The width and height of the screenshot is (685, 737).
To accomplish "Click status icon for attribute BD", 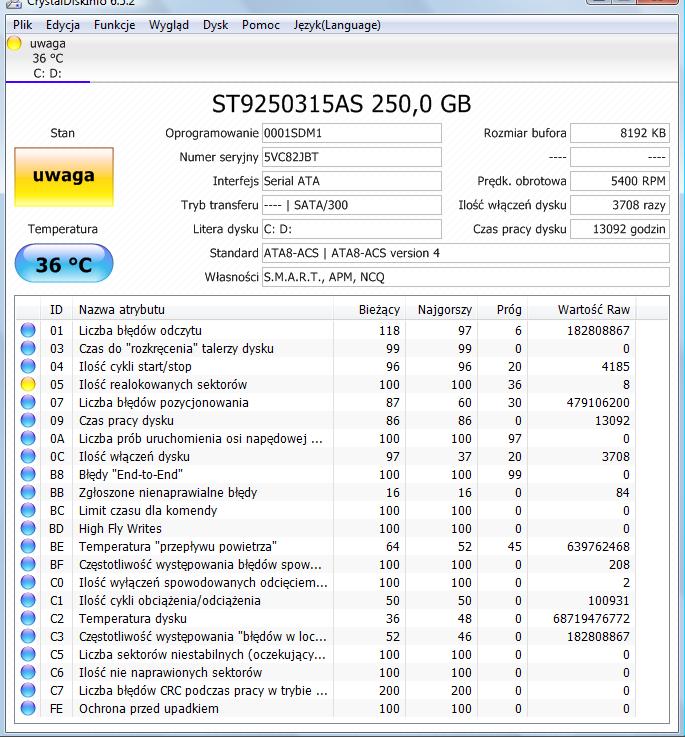I will 28,528.
